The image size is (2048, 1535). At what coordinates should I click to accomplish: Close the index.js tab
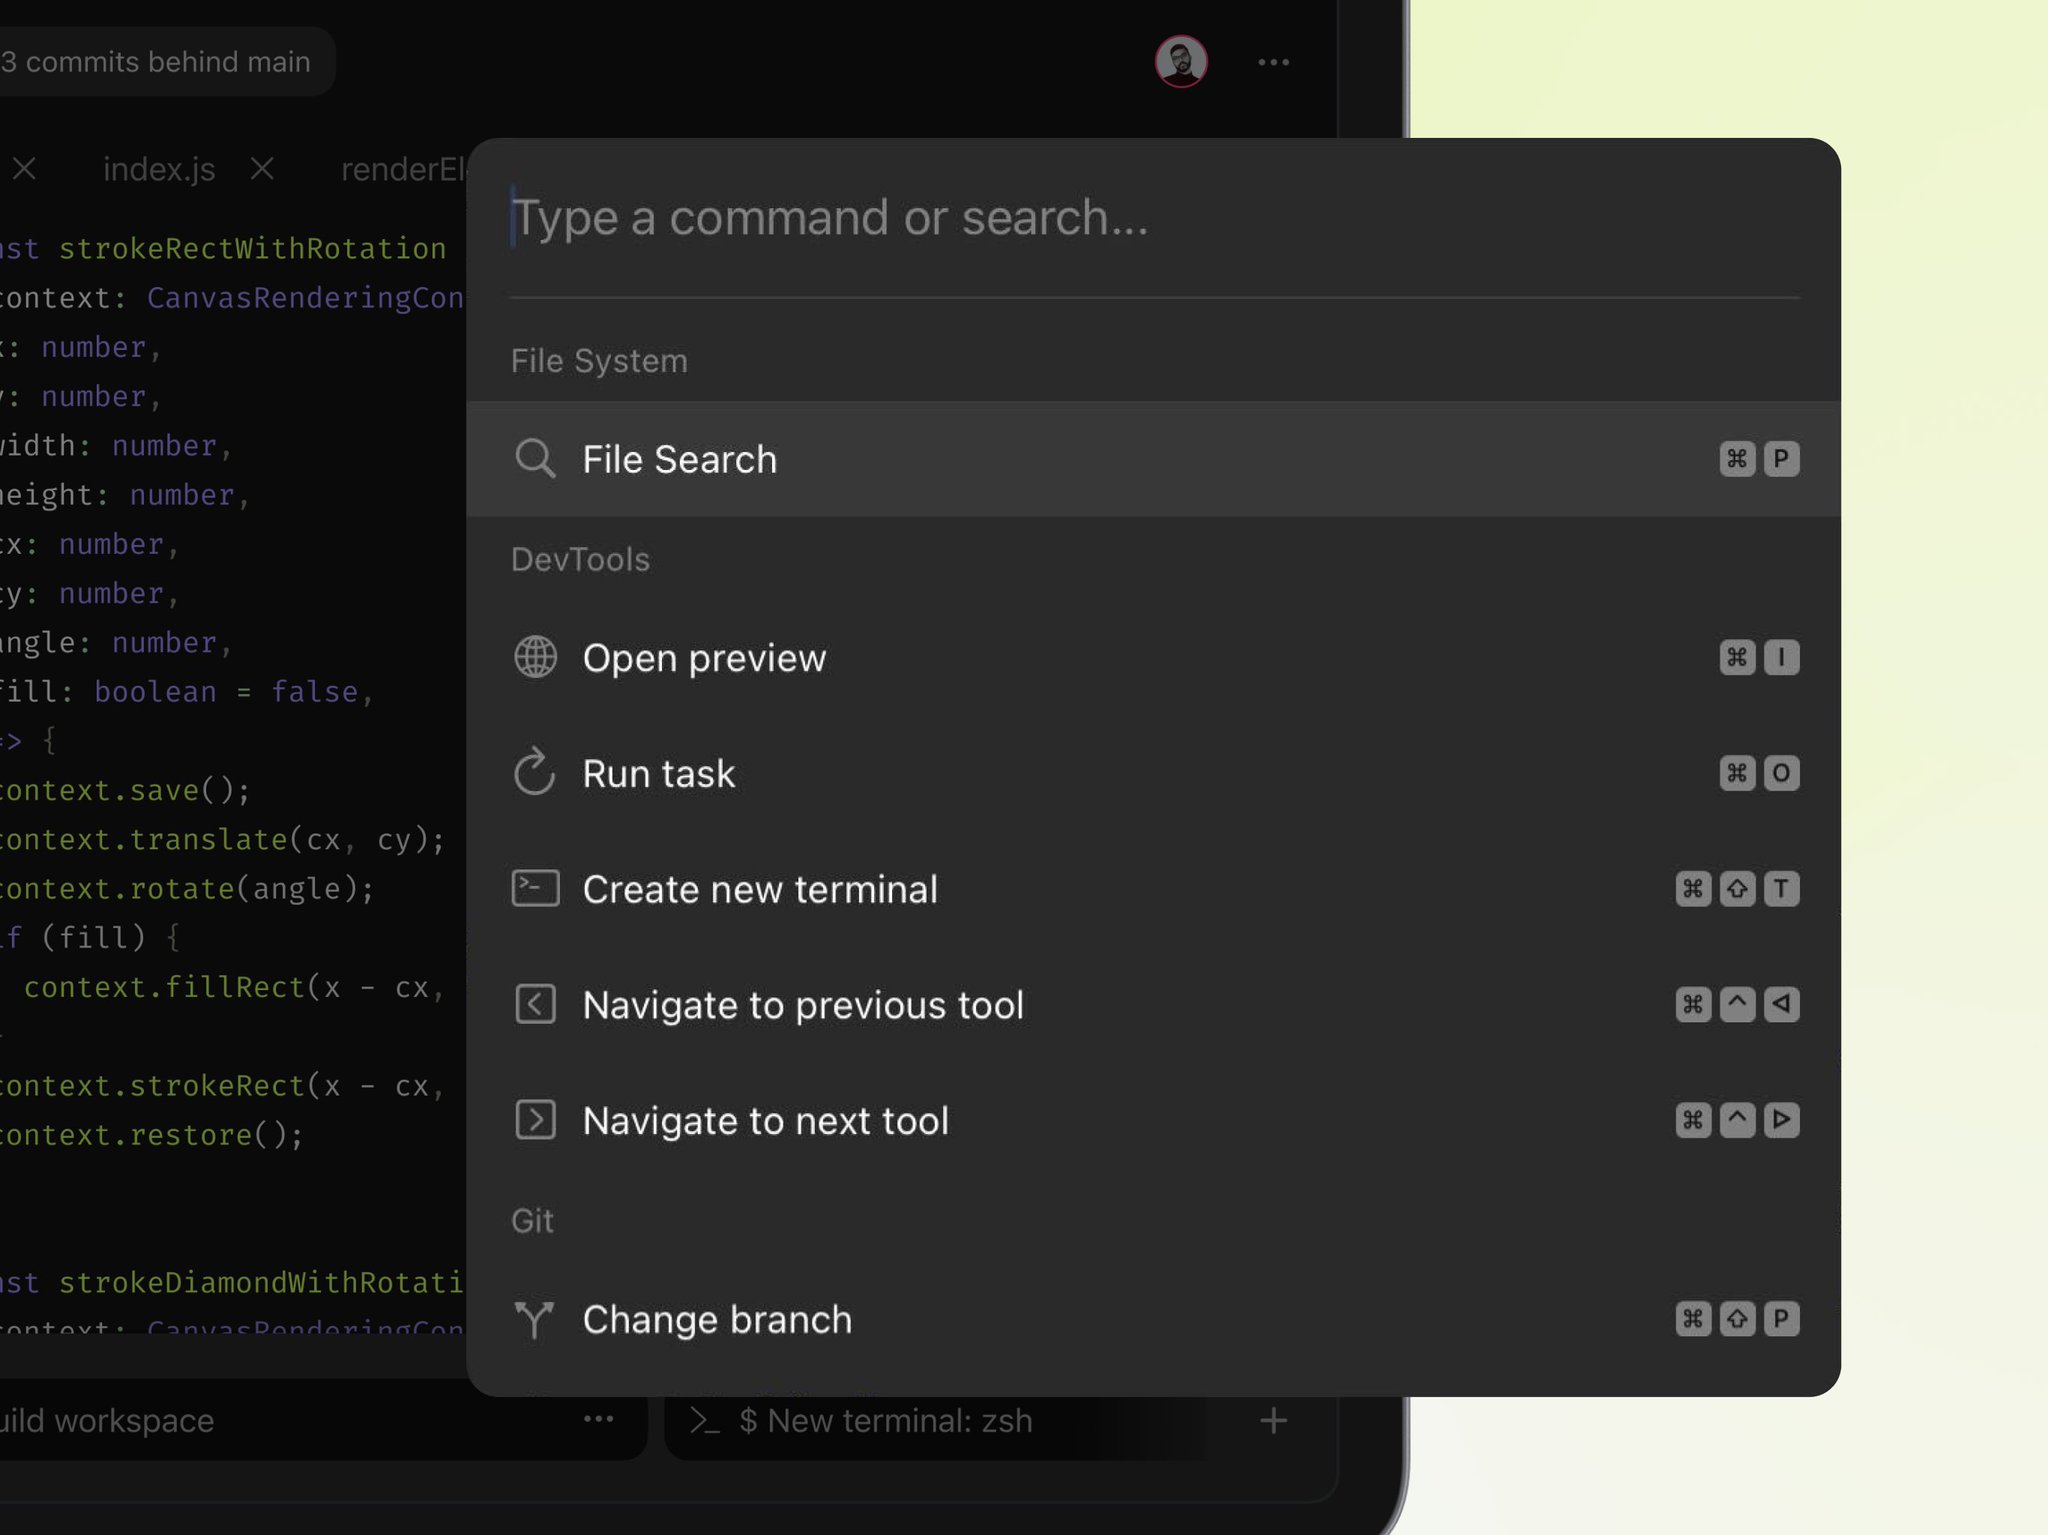click(x=264, y=169)
